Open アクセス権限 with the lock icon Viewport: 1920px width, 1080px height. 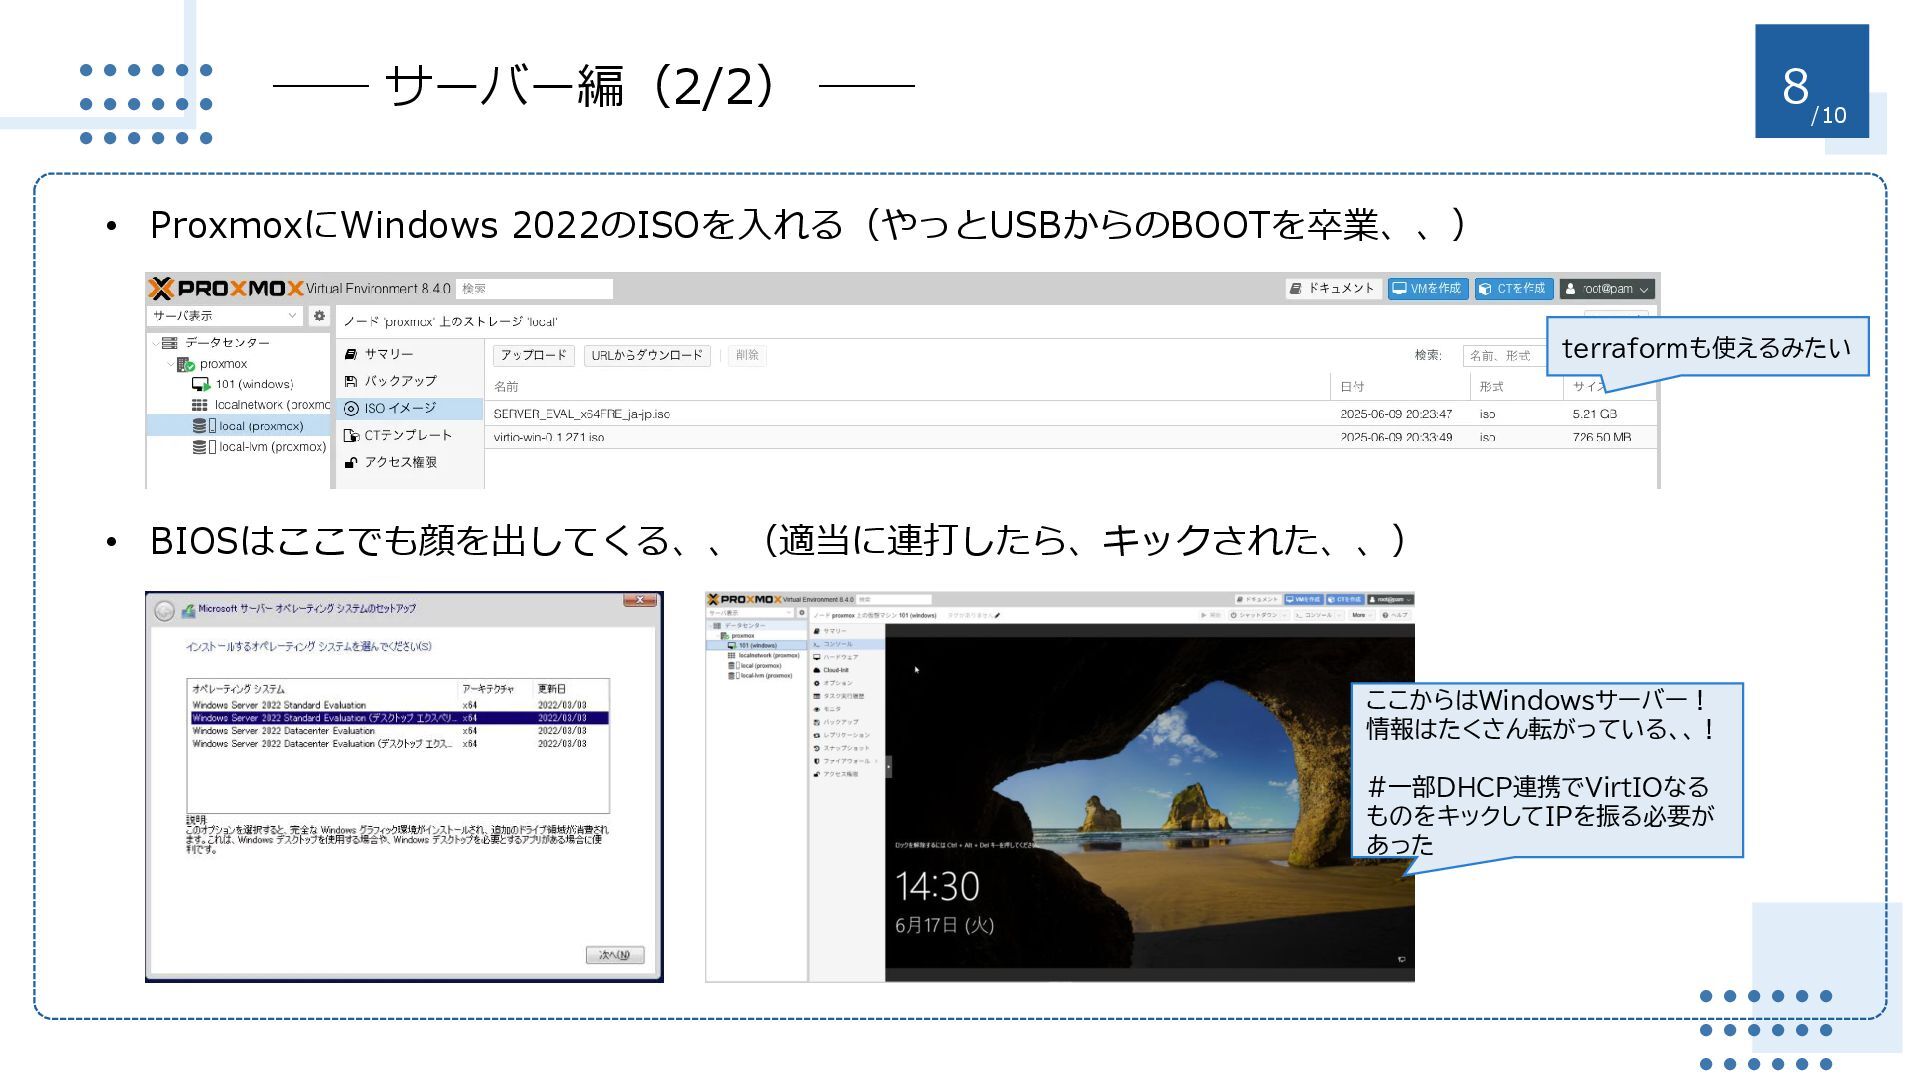[x=399, y=462]
